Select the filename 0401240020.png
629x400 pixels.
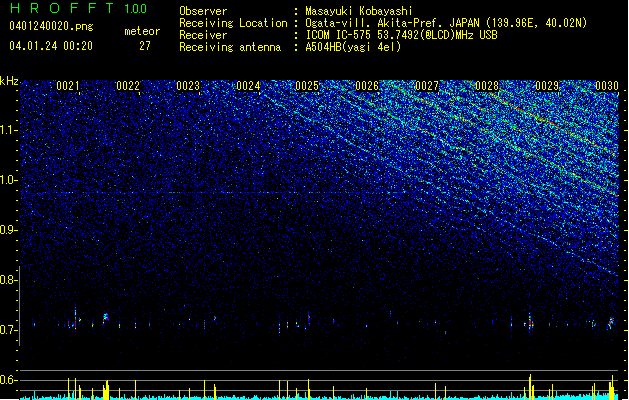(51, 26)
